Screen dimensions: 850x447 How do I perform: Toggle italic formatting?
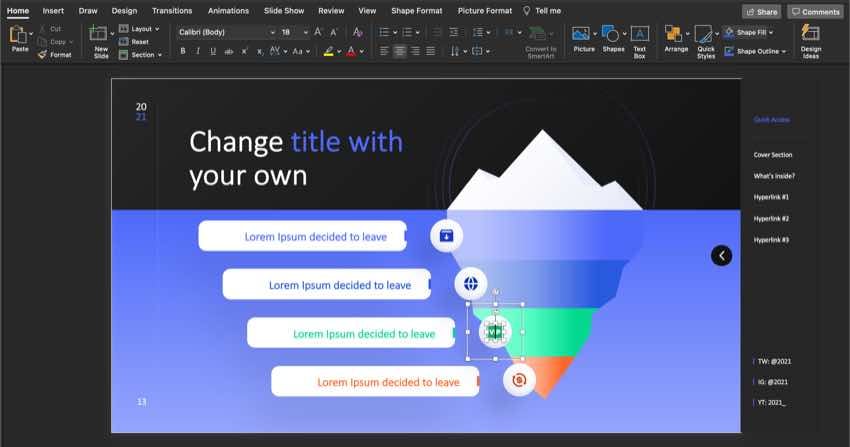198,51
